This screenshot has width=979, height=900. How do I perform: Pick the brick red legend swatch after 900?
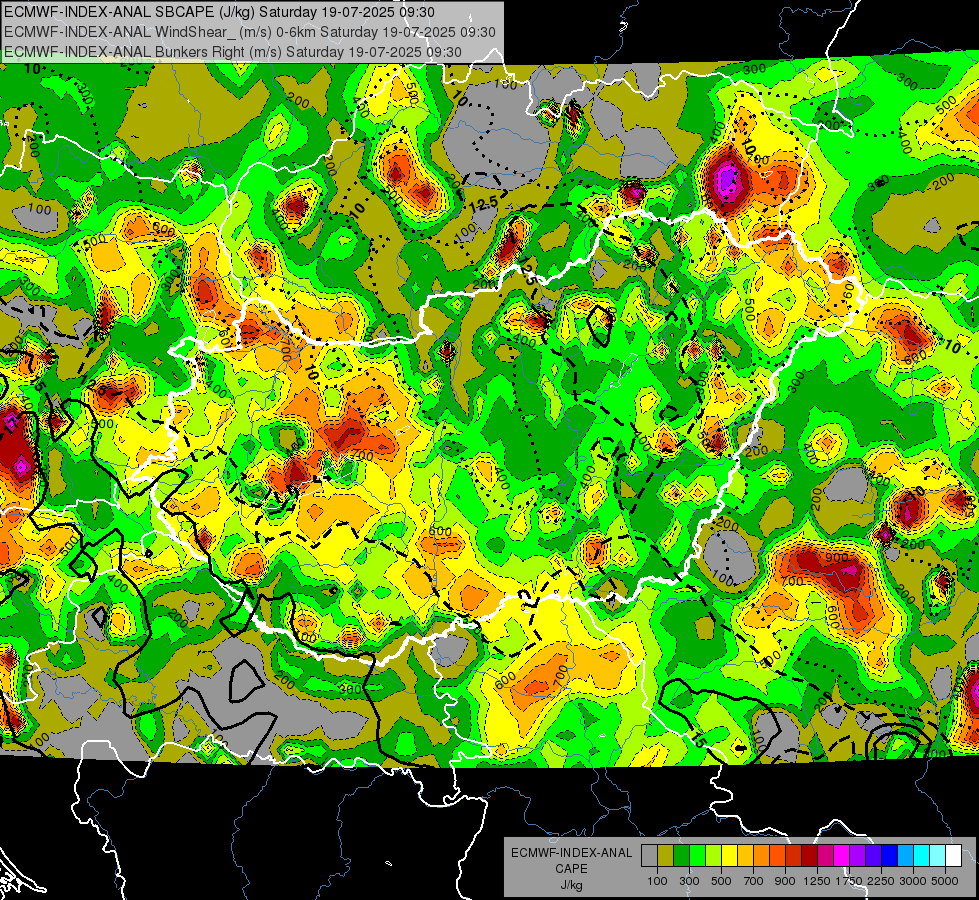[794, 856]
